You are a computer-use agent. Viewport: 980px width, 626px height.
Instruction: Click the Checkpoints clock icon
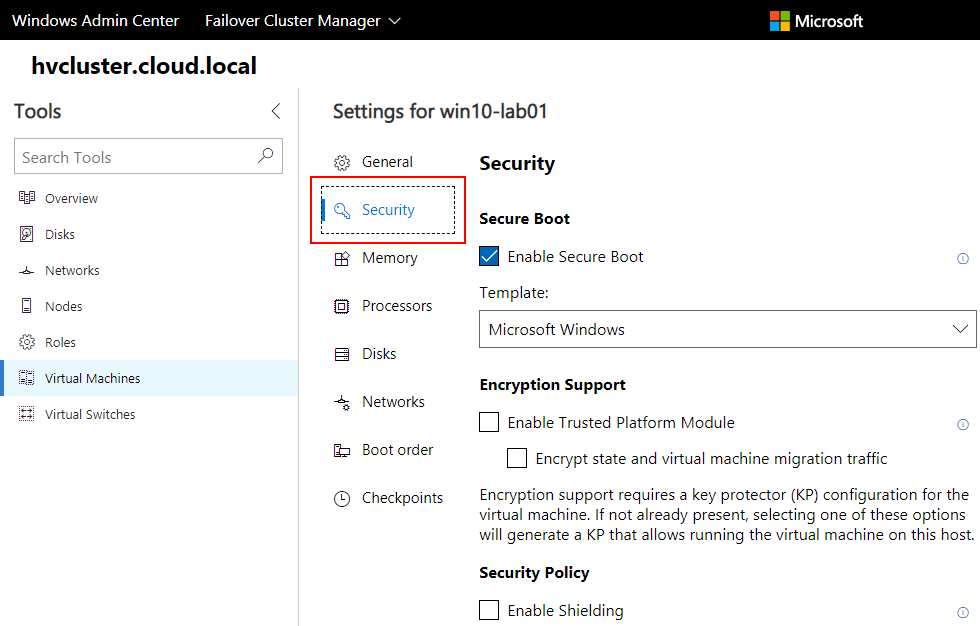click(342, 498)
